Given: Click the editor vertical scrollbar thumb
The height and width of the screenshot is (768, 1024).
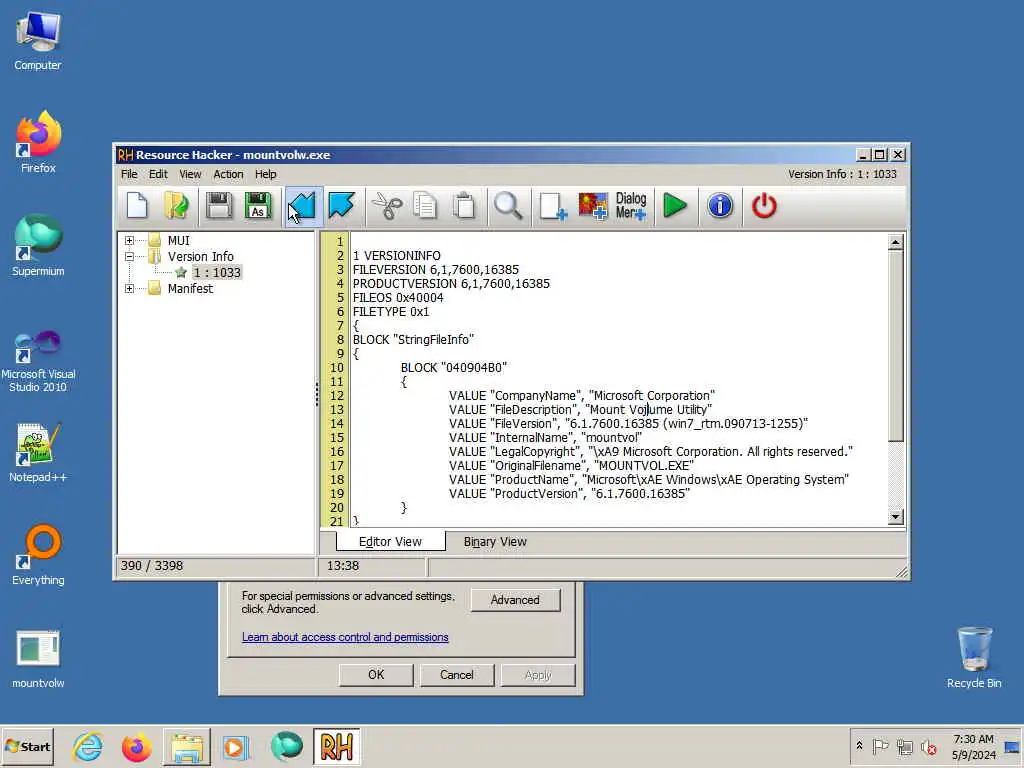Looking at the screenshot, I should tap(895, 346).
